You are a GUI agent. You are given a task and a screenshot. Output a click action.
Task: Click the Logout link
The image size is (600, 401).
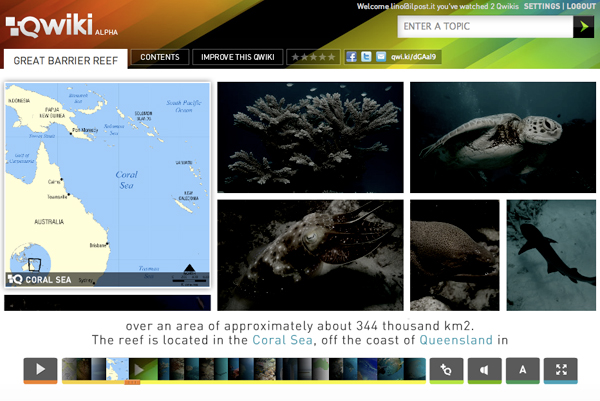pos(581,6)
